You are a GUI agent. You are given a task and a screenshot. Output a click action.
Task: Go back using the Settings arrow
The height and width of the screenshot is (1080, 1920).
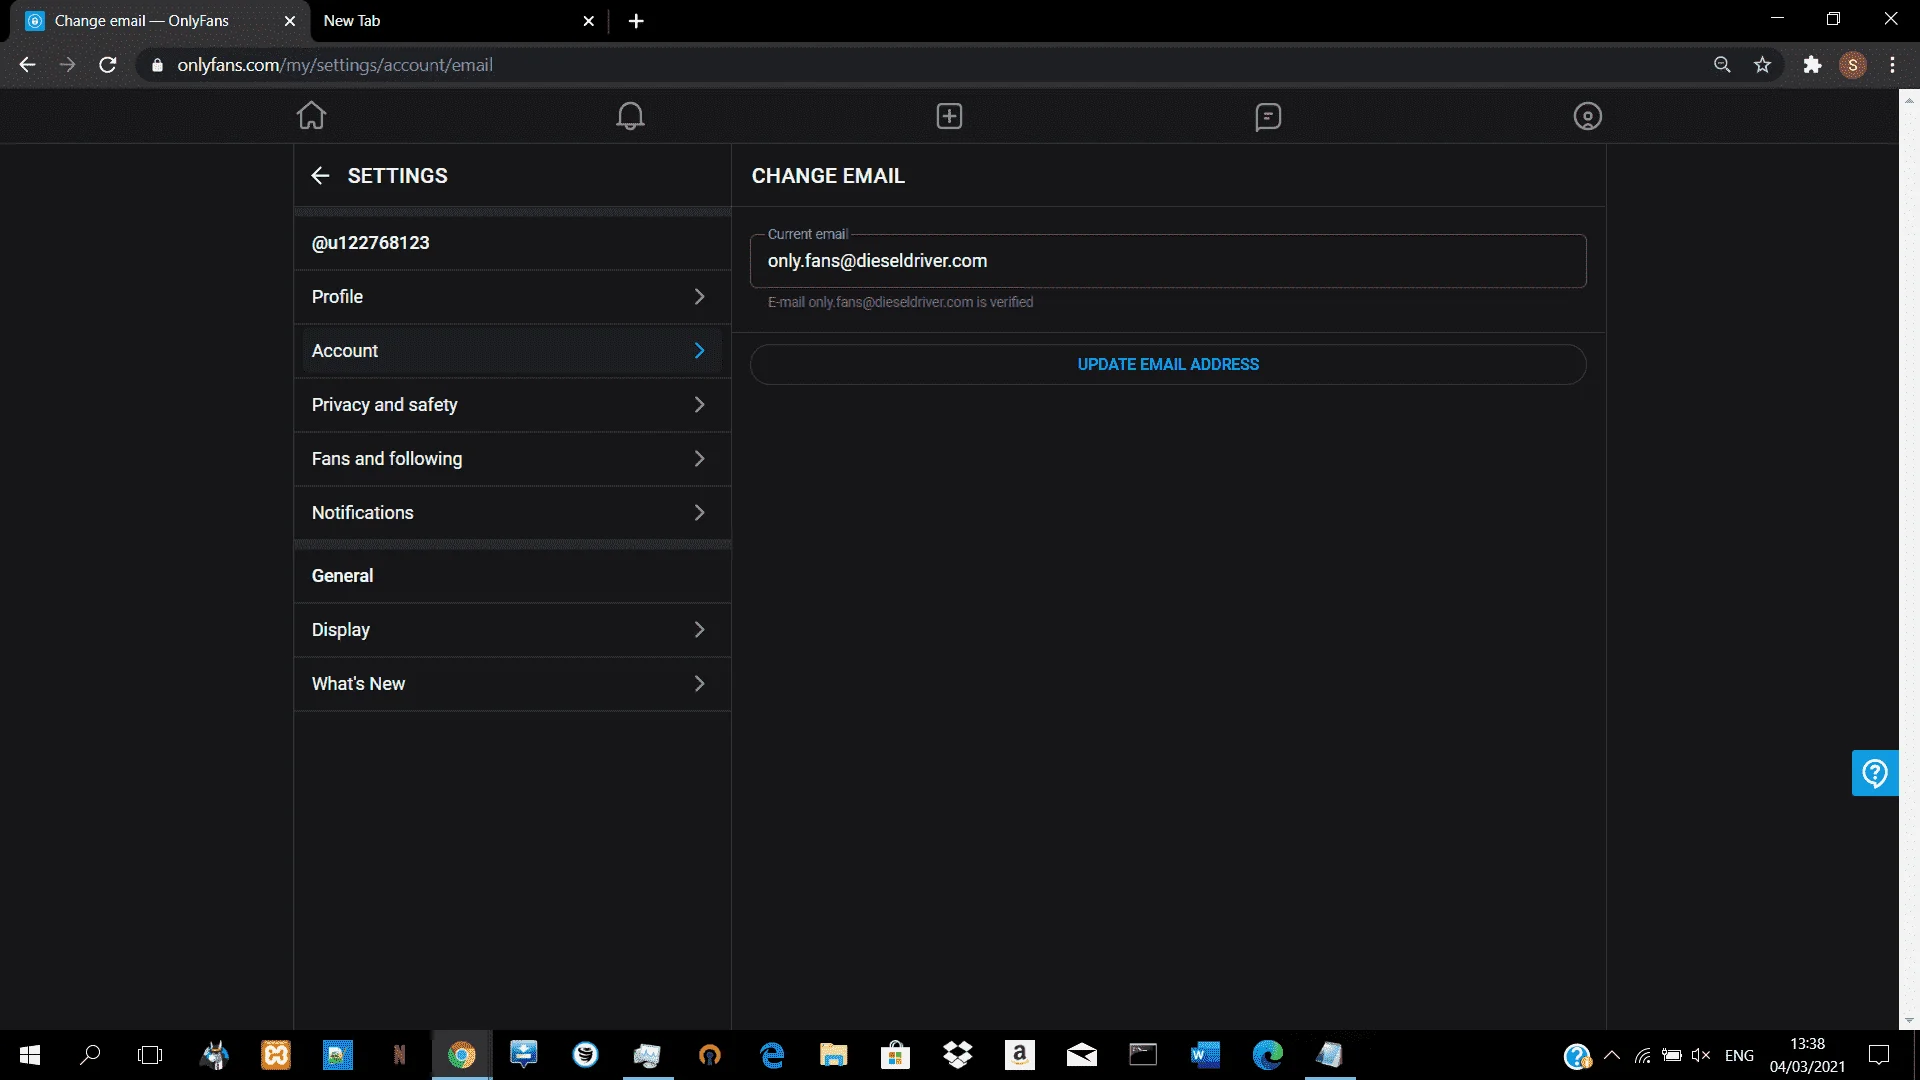point(320,176)
